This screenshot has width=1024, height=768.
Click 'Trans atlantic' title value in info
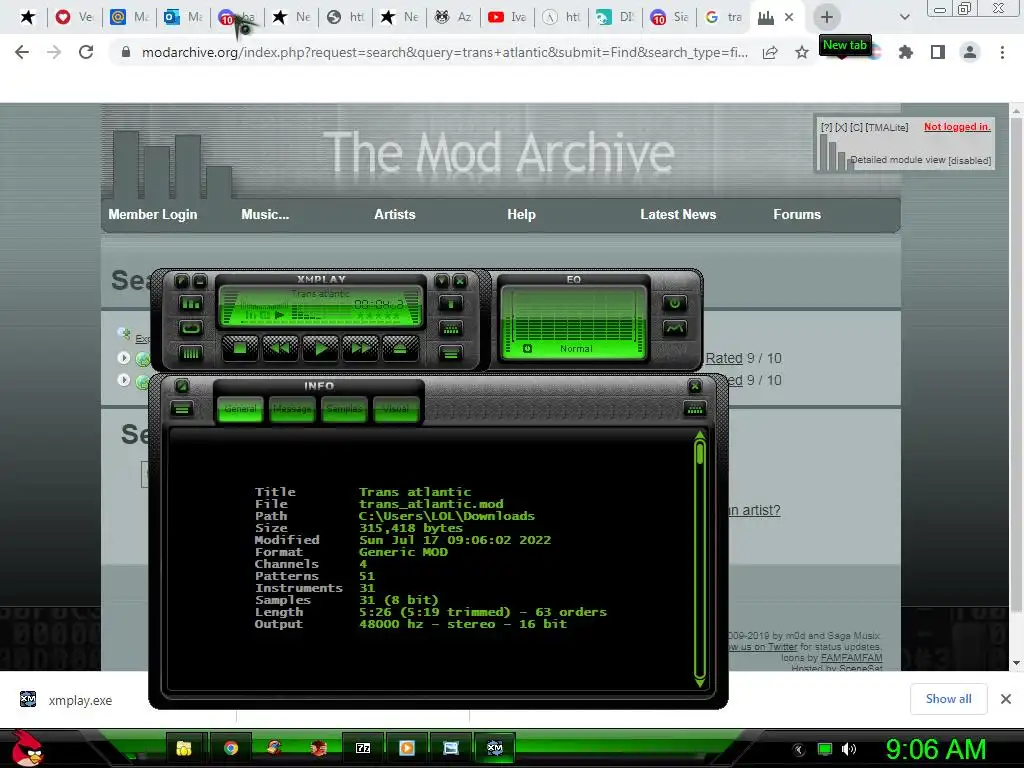(x=415, y=492)
